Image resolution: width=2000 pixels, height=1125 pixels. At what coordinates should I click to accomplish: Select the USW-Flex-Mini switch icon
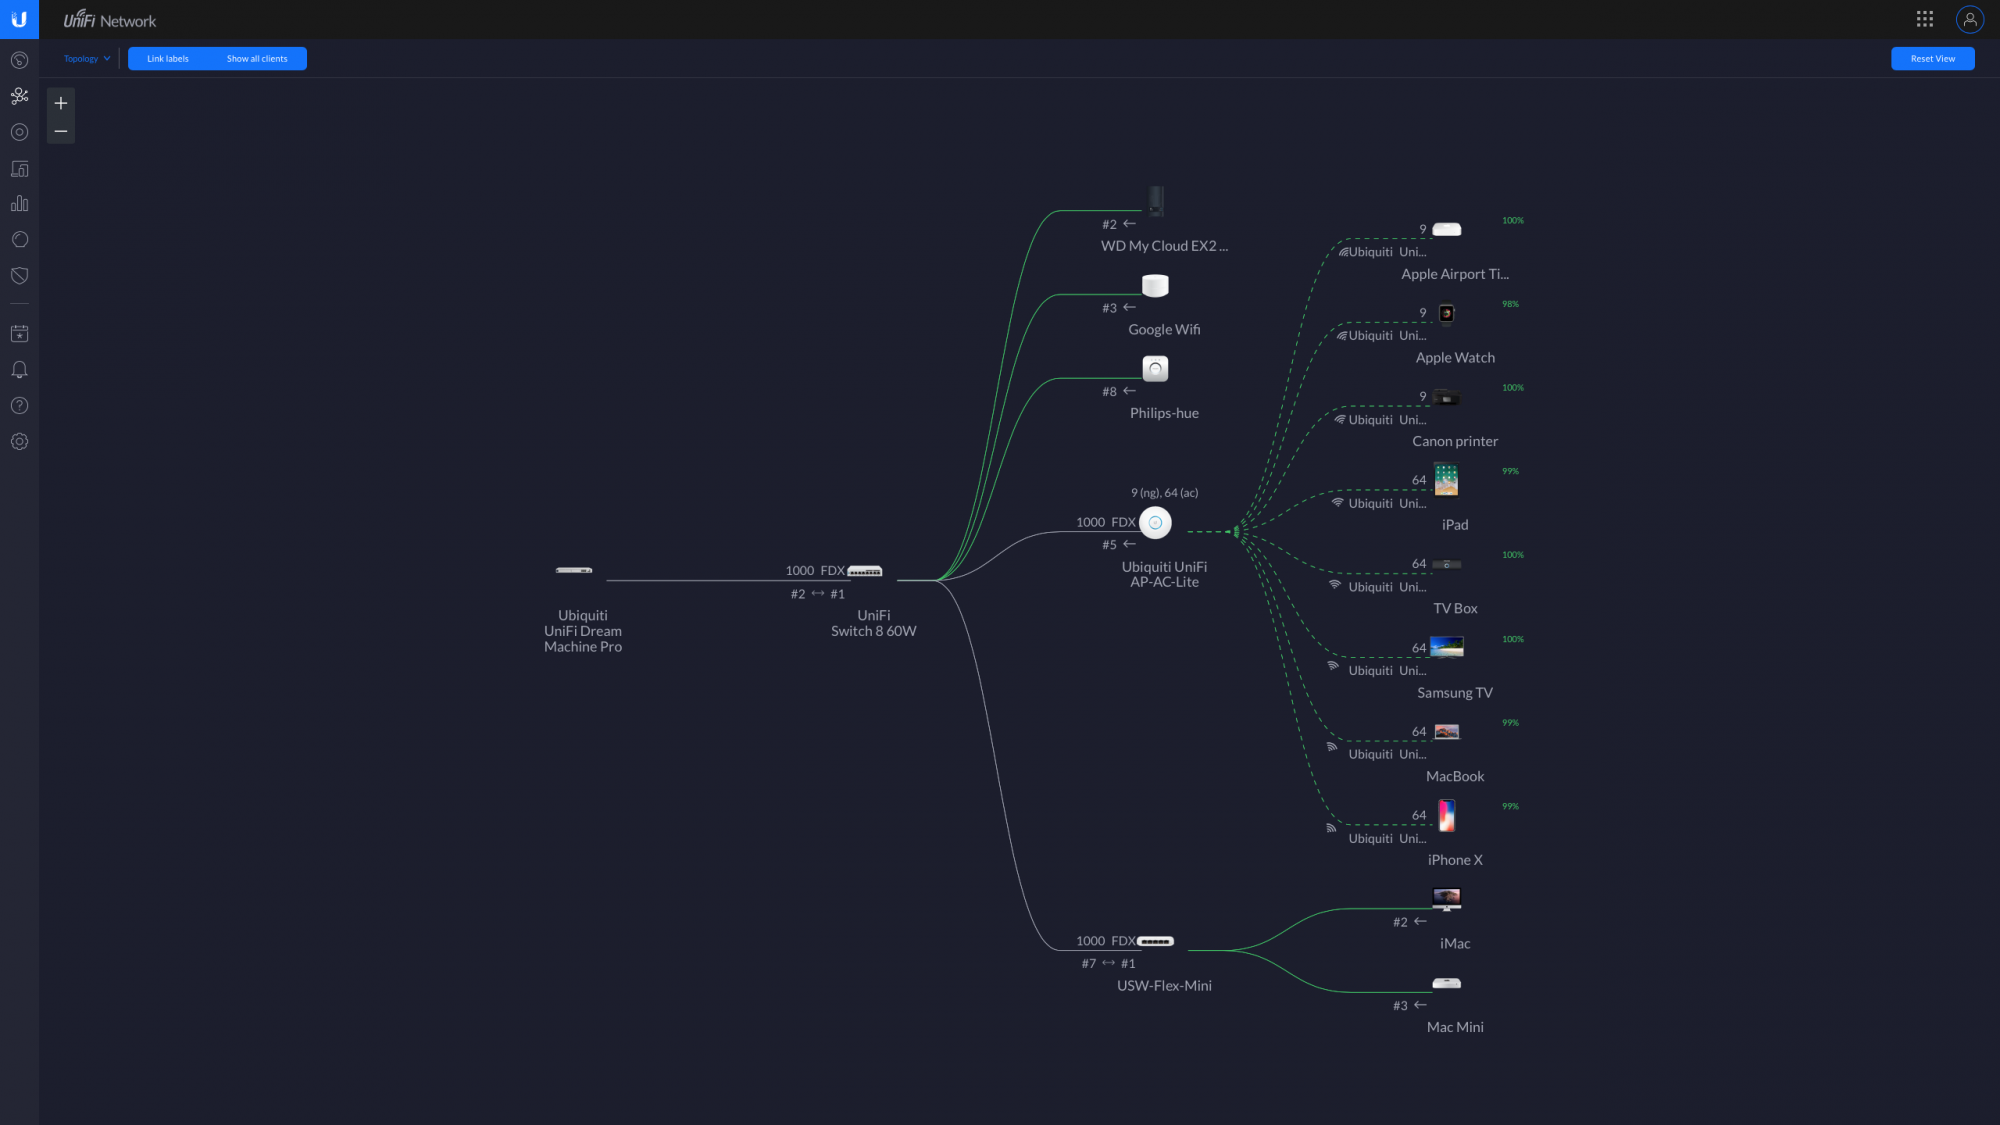tap(1155, 941)
